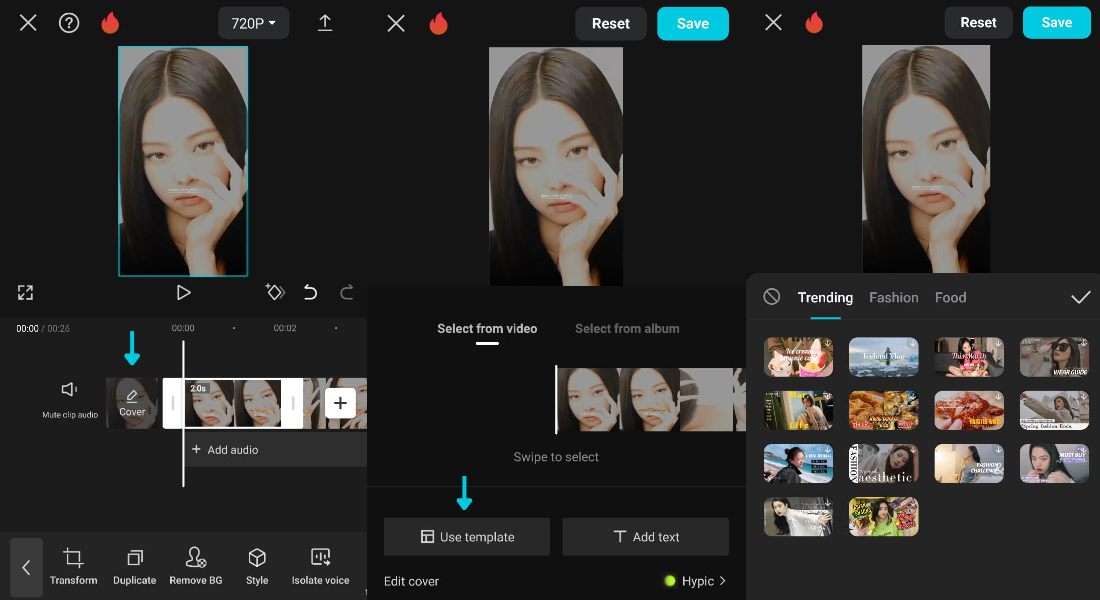Select the no-template circle-slash icon
1100x600 pixels.
tap(772, 297)
